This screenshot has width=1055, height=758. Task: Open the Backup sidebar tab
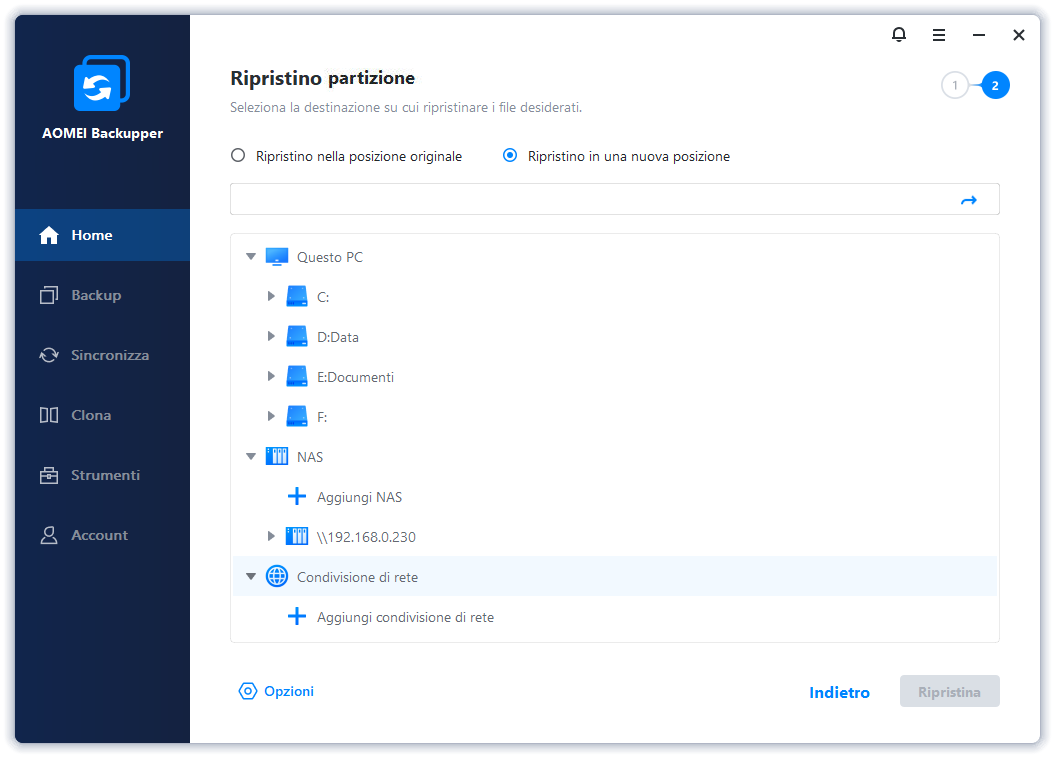point(95,295)
